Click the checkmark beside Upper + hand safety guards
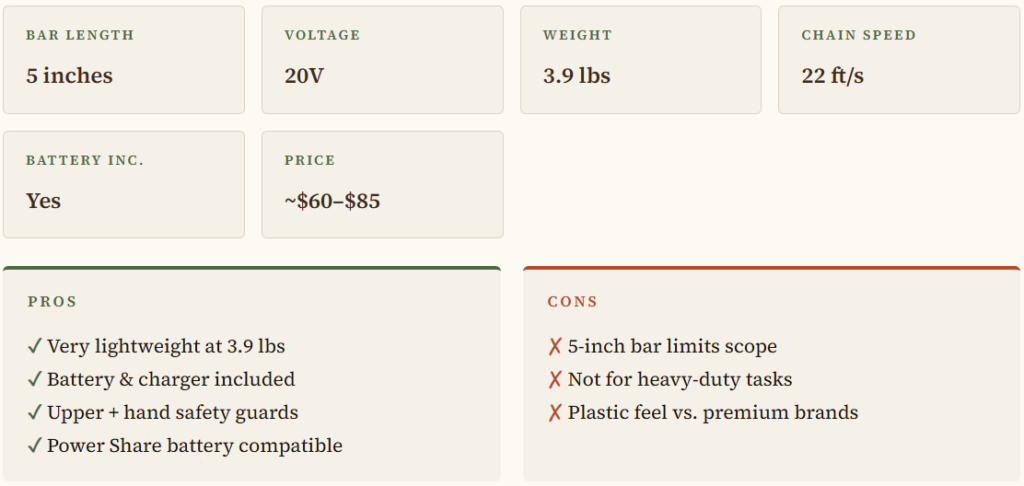This screenshot has height=486, width=1024. (x=35, y=413)
